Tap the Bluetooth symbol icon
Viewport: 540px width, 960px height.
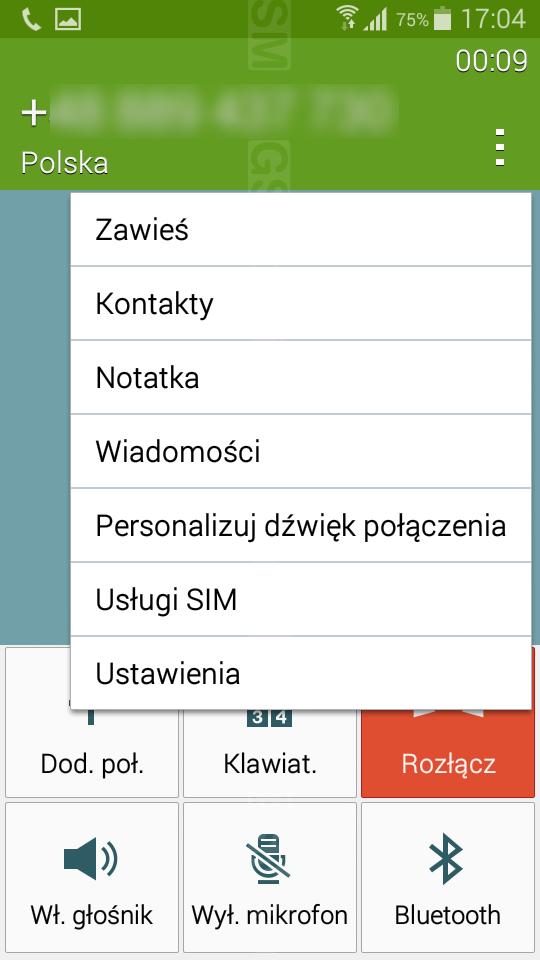point(446,858)
